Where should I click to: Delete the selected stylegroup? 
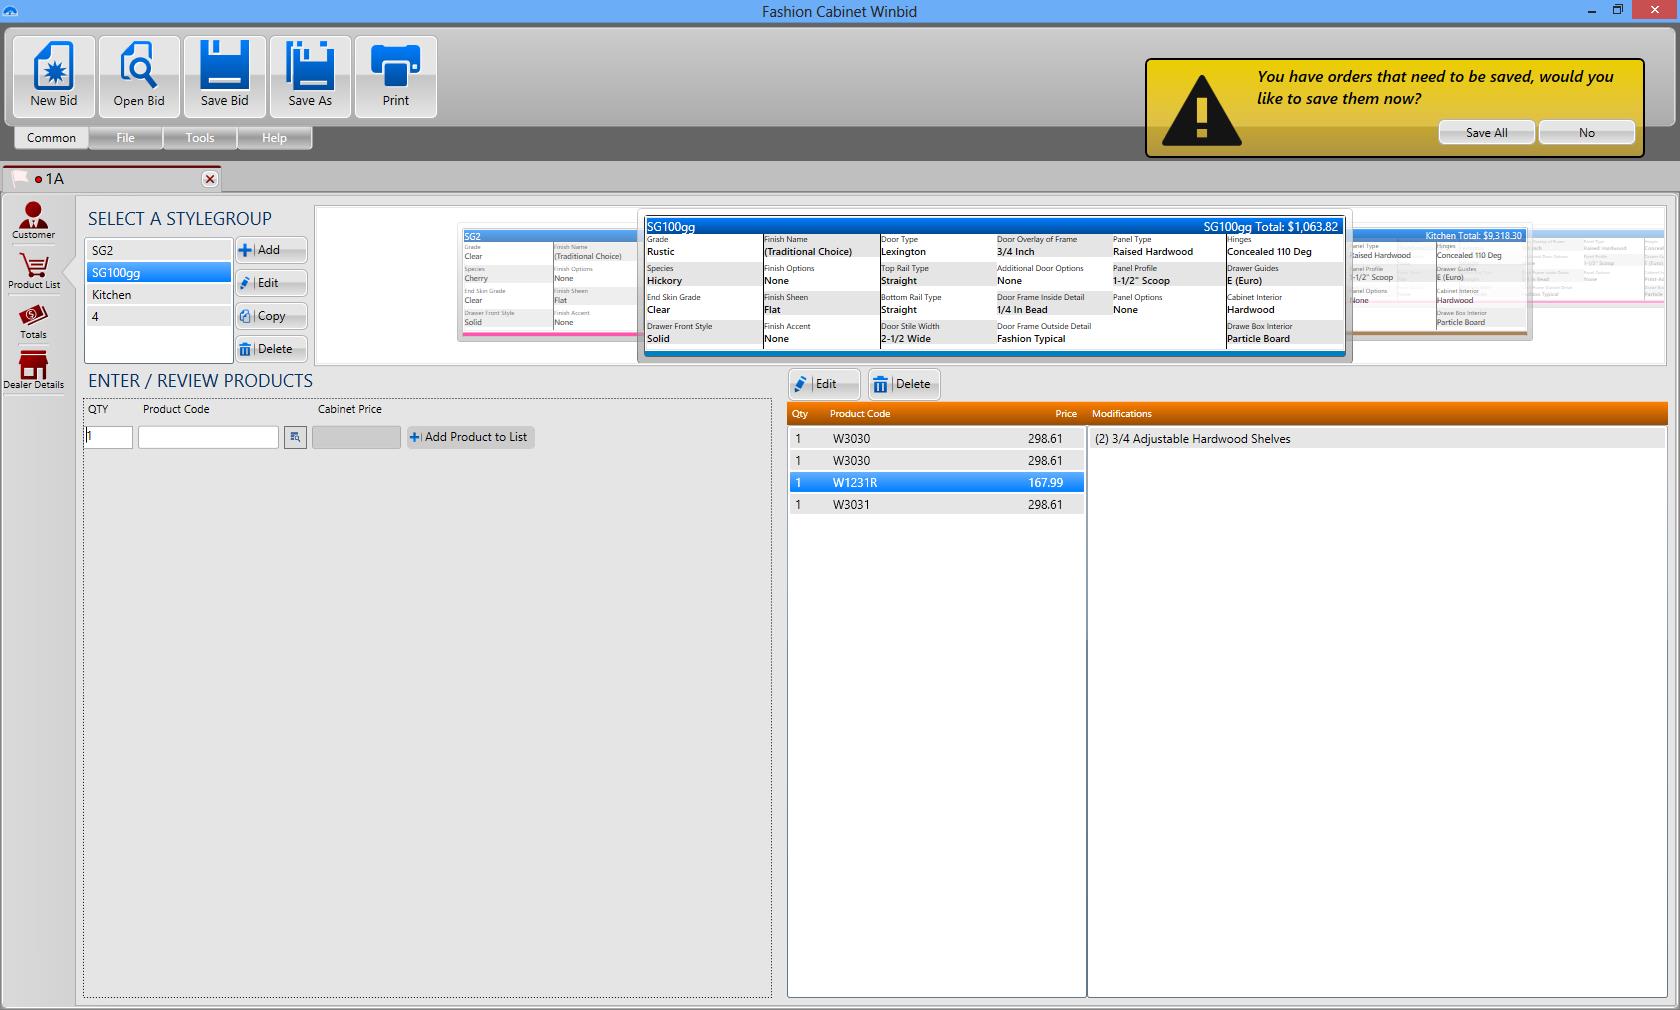coord(271,349)
